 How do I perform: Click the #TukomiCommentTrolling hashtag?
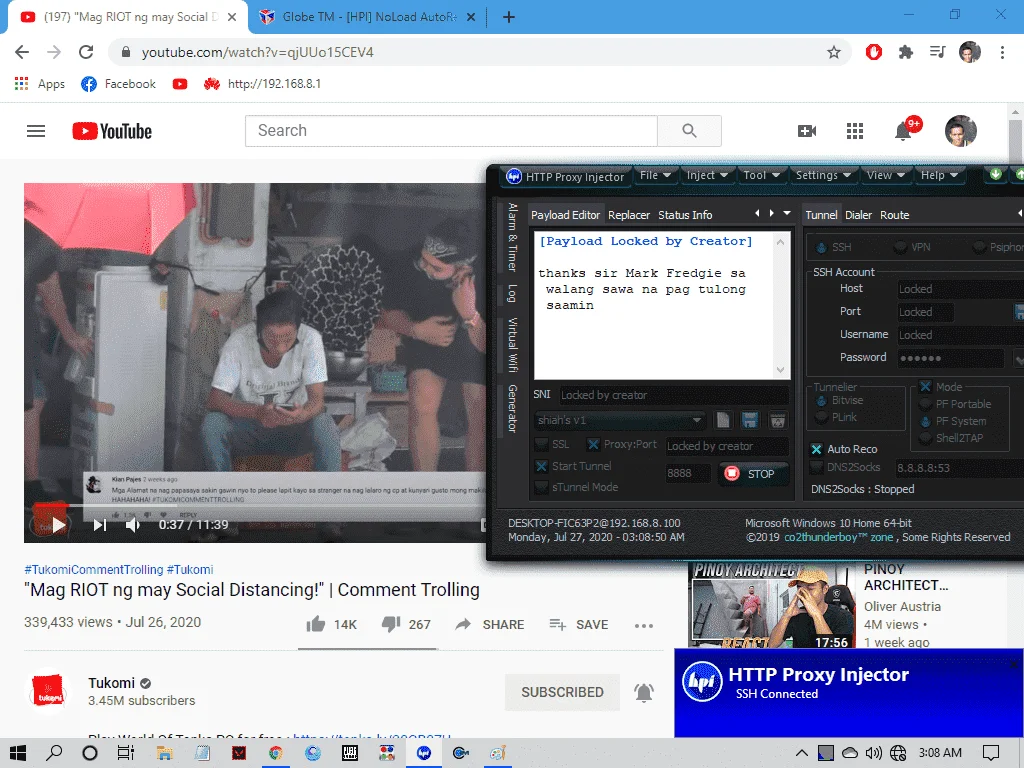93,569
